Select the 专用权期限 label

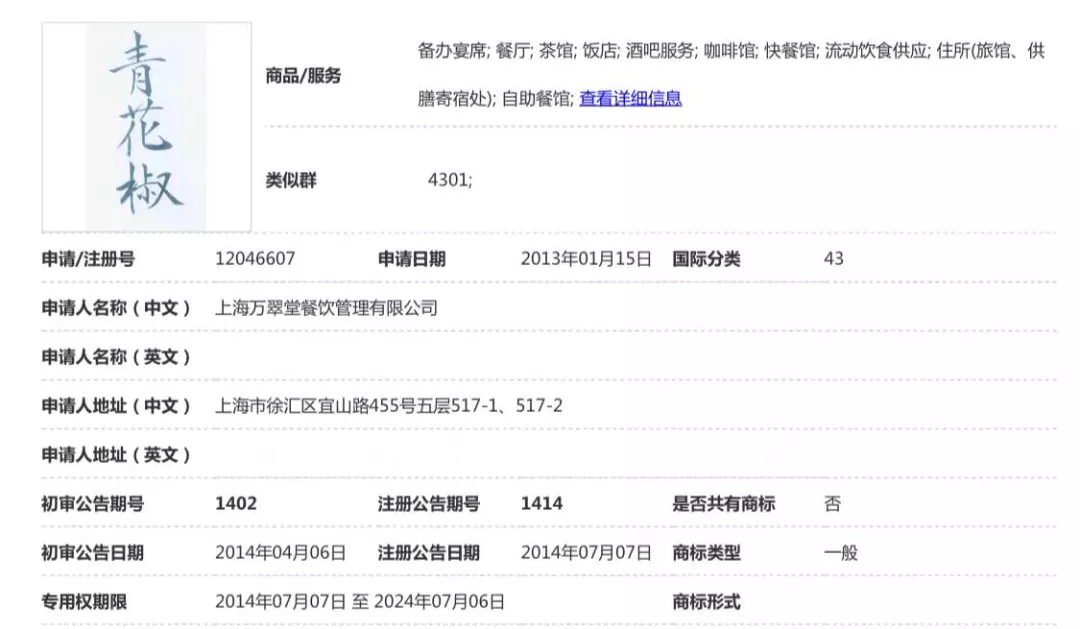click(x=84, y=601)
